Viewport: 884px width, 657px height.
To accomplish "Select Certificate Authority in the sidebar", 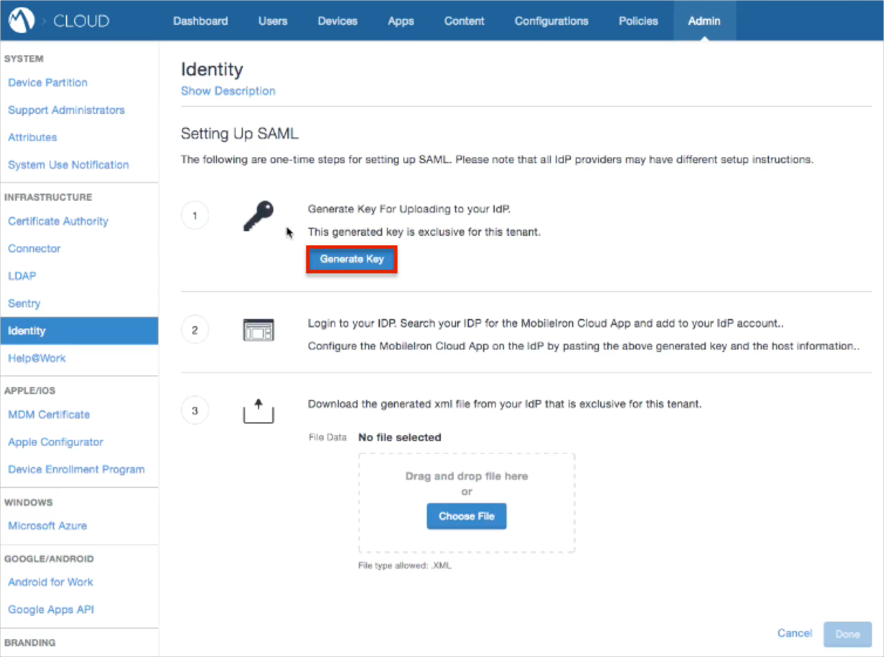I will coord(58,221).
